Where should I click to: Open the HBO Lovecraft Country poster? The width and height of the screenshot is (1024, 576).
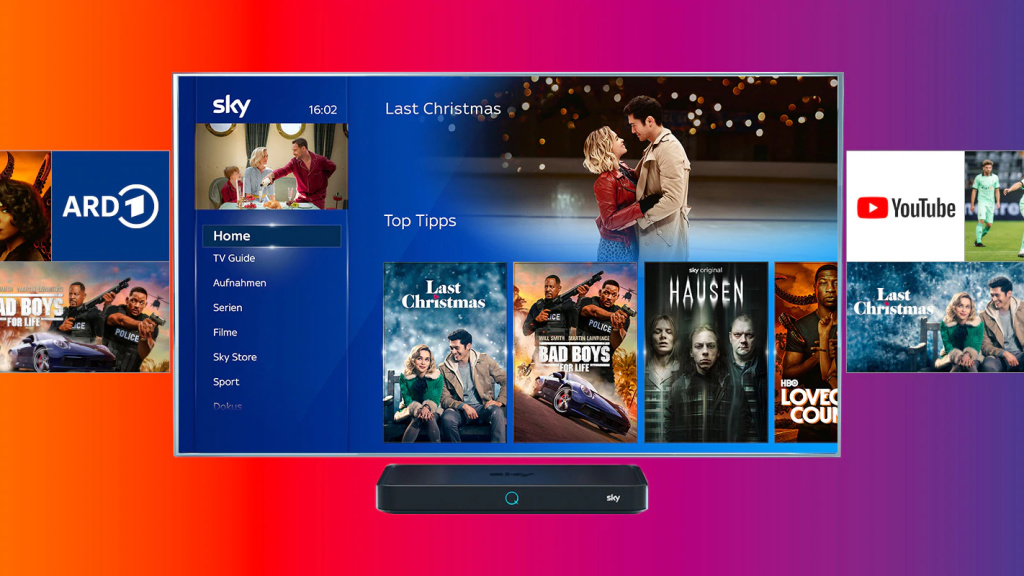pyautogui.click(x=806, y=353)
